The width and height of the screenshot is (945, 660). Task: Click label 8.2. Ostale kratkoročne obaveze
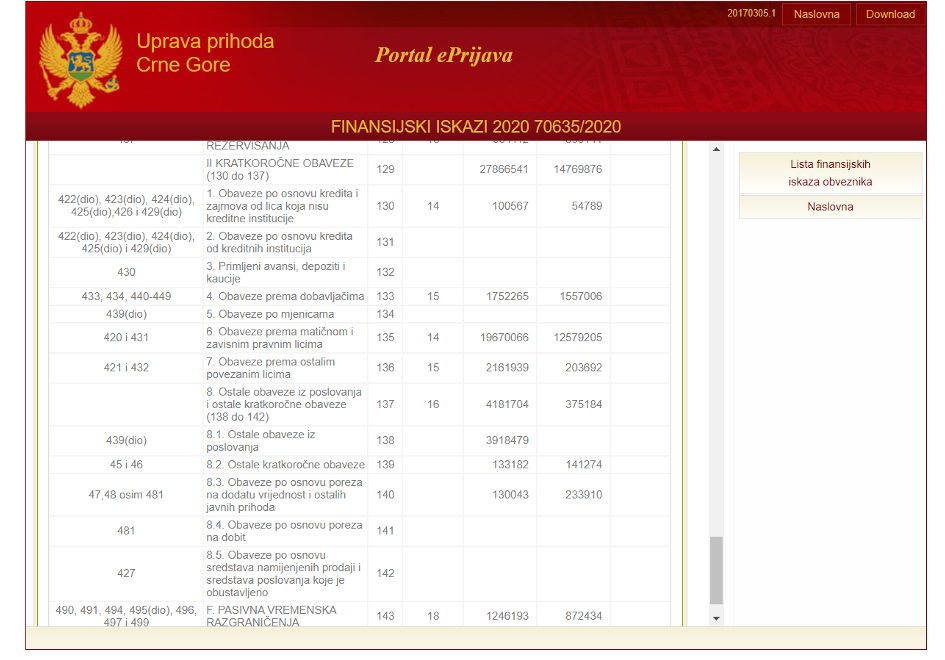[285, 465]
